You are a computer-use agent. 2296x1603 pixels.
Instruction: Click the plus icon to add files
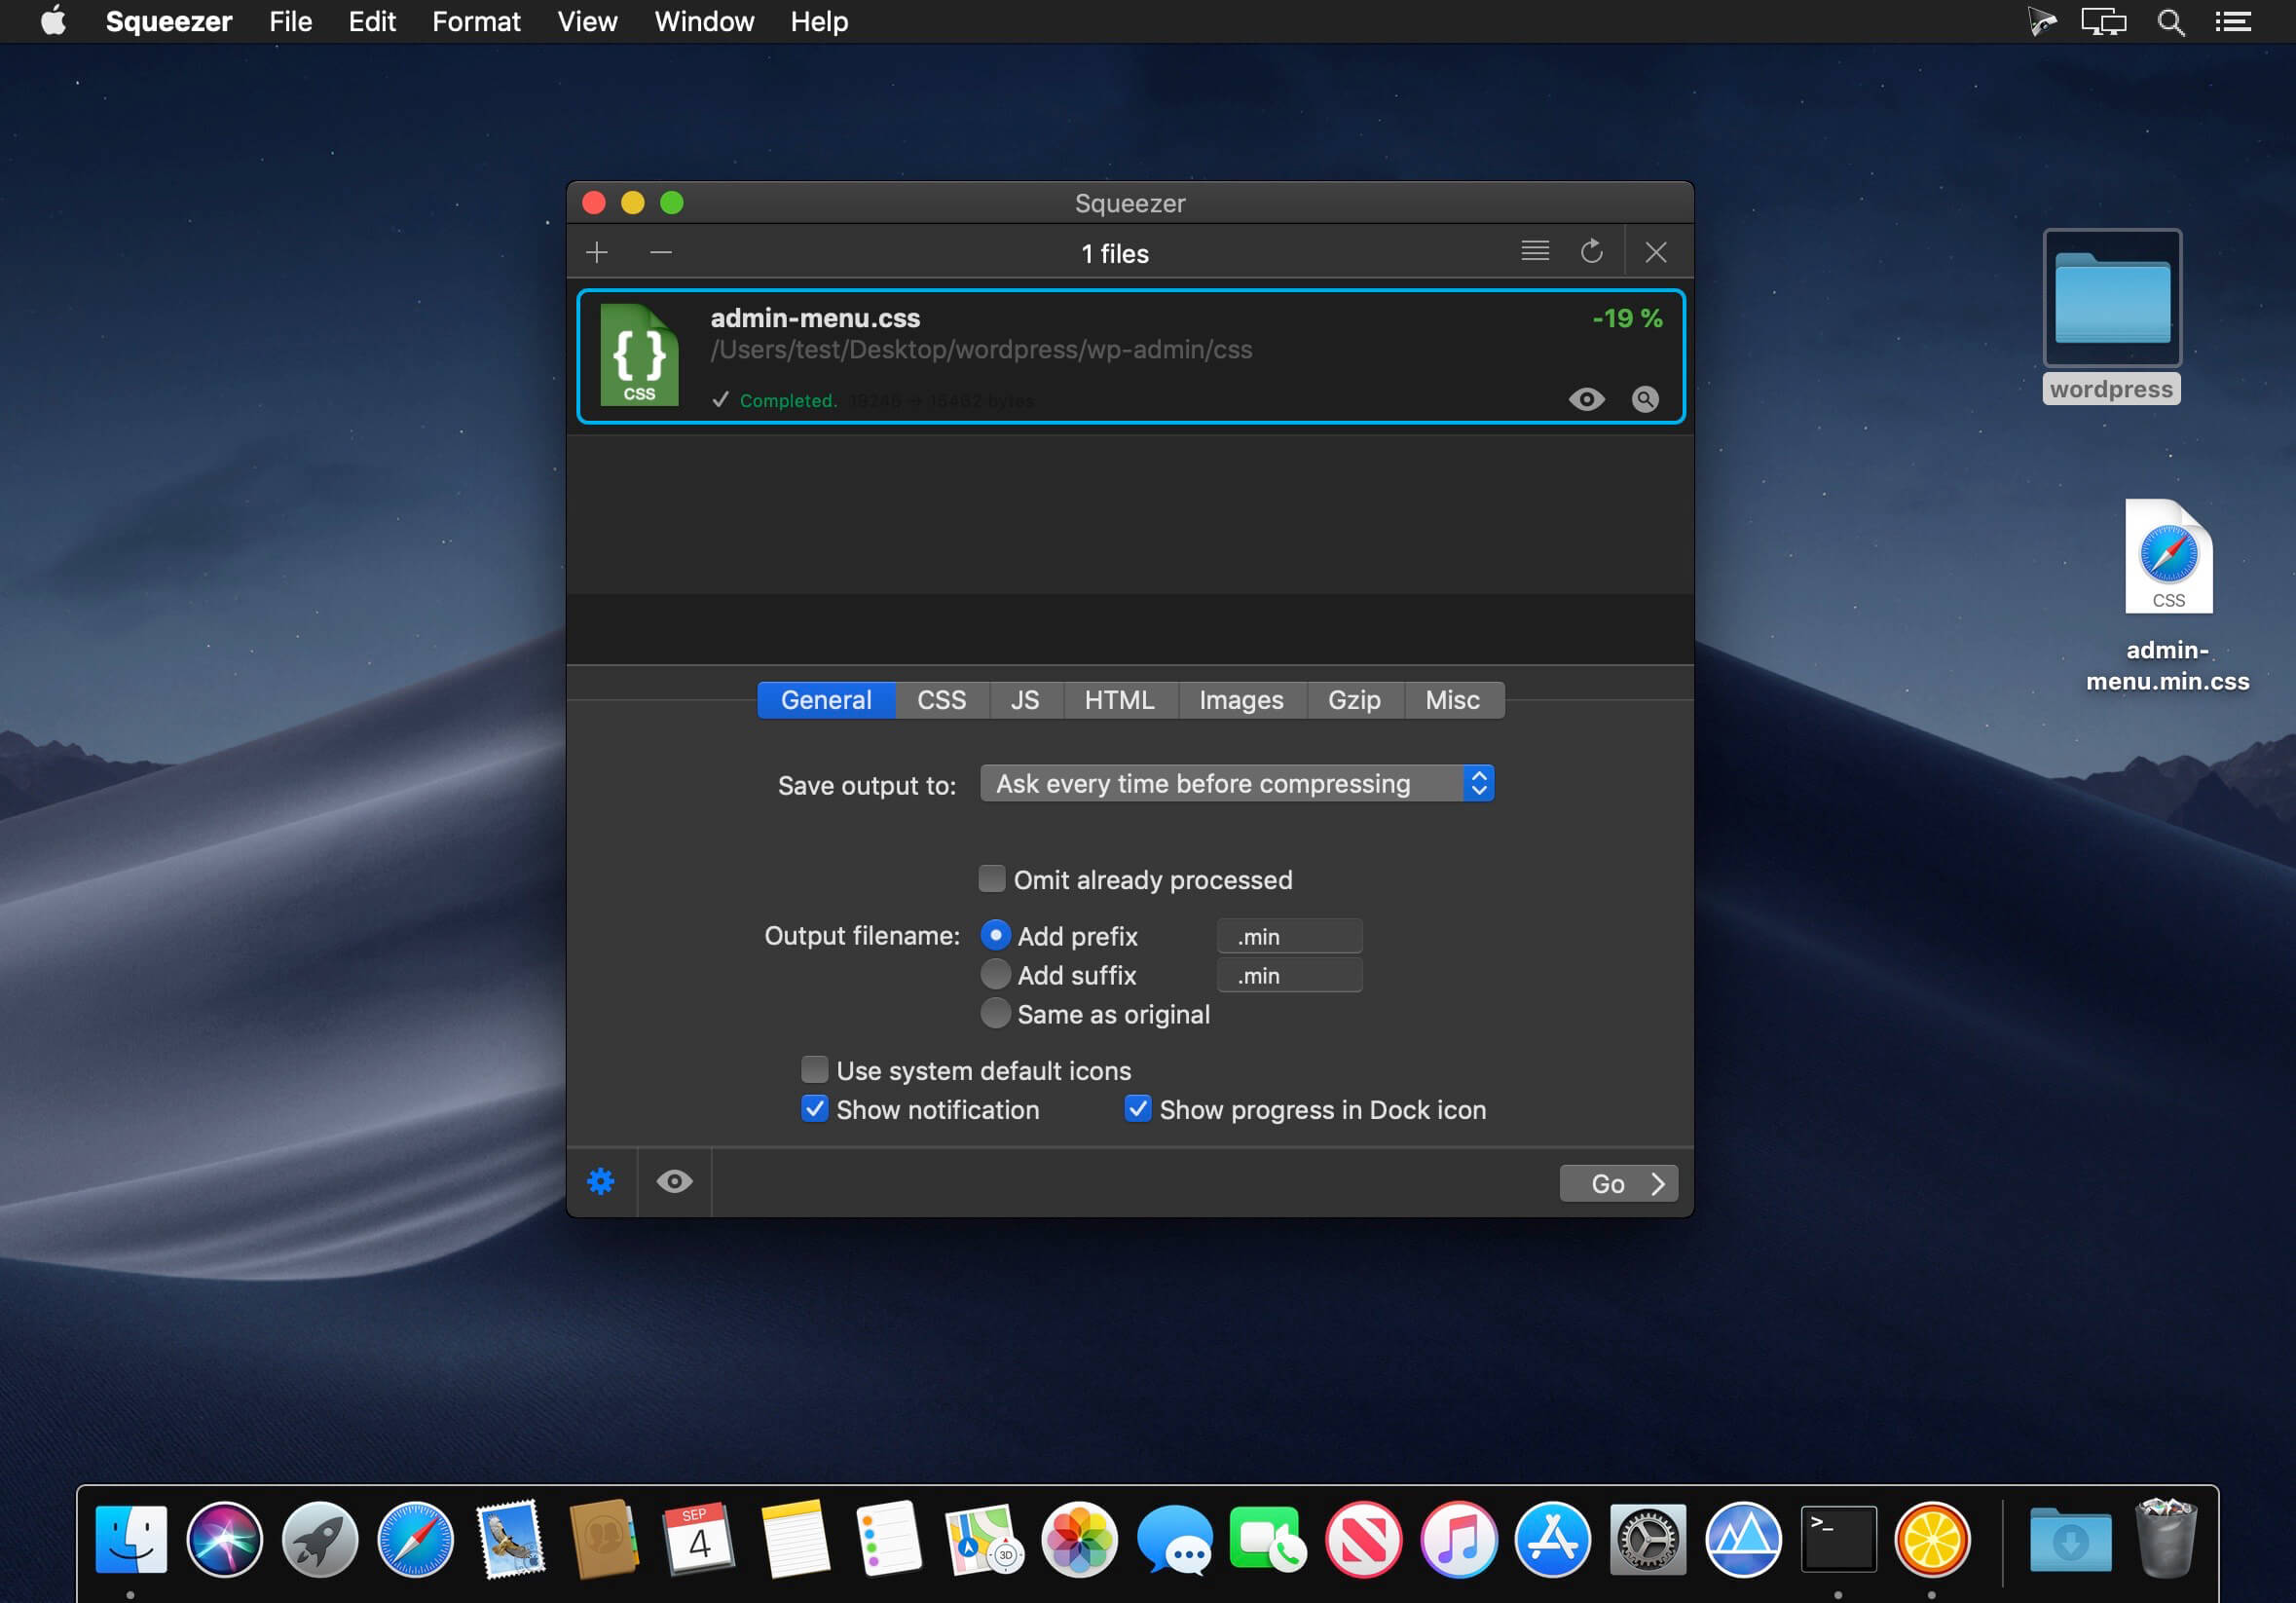pos(597,252)
